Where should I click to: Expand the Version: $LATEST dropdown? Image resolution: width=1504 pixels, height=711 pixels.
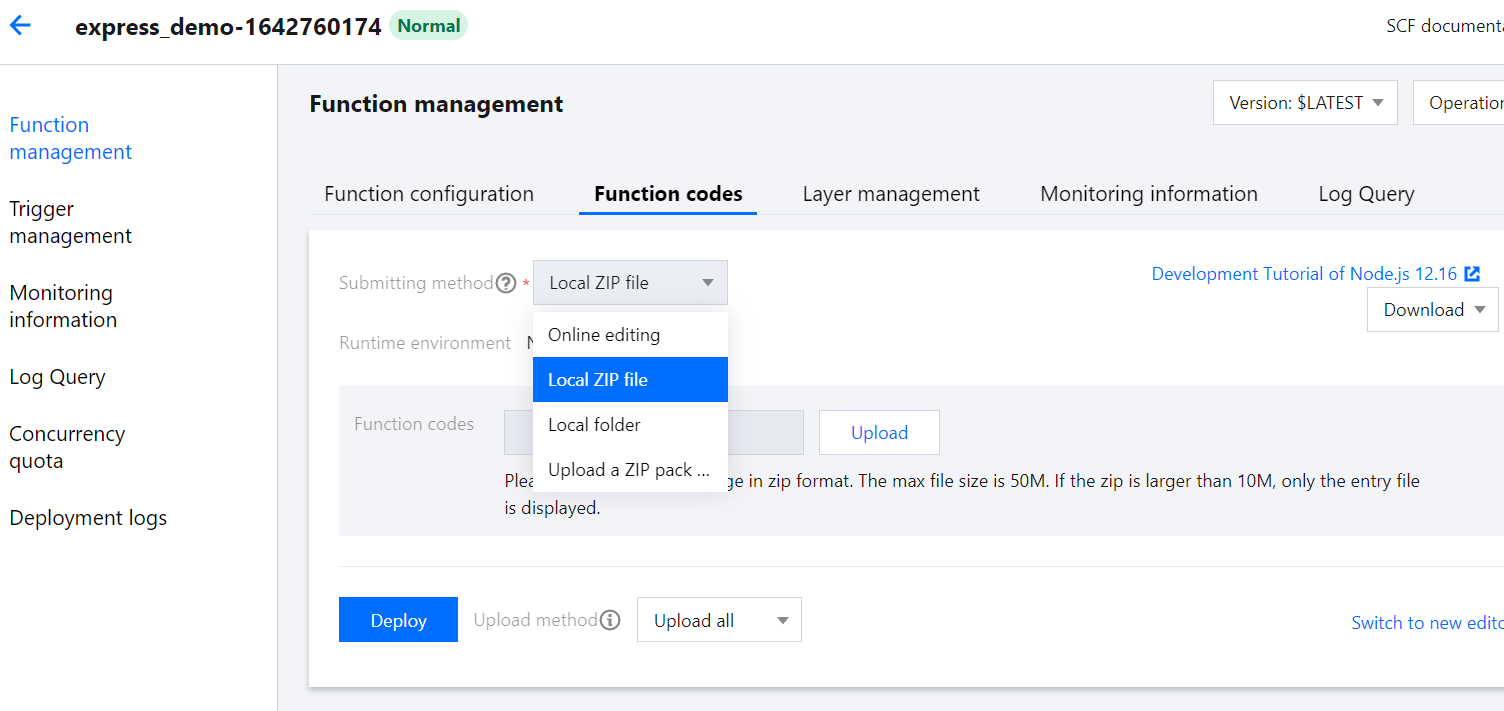click(1305, 103)
